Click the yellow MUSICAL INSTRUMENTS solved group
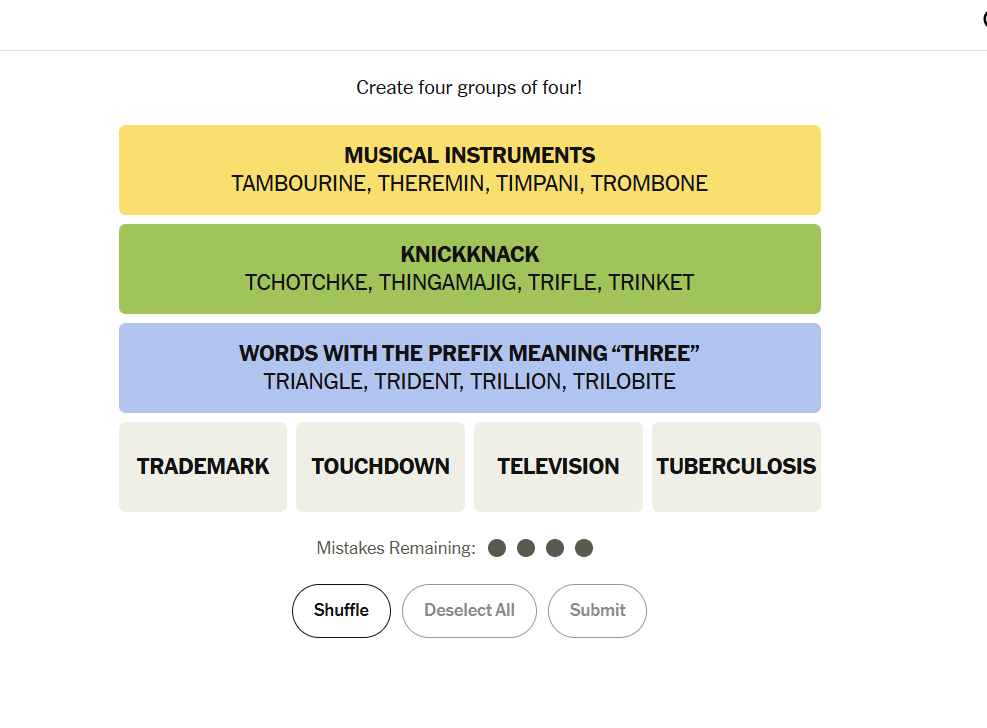 click(x=470, y=170)
